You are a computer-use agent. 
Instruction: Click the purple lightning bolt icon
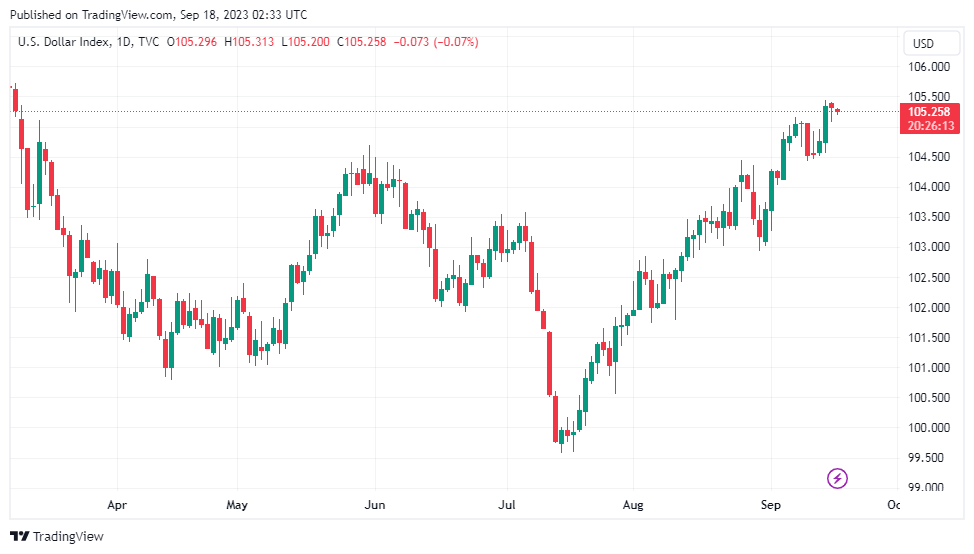tap(838, 478)
